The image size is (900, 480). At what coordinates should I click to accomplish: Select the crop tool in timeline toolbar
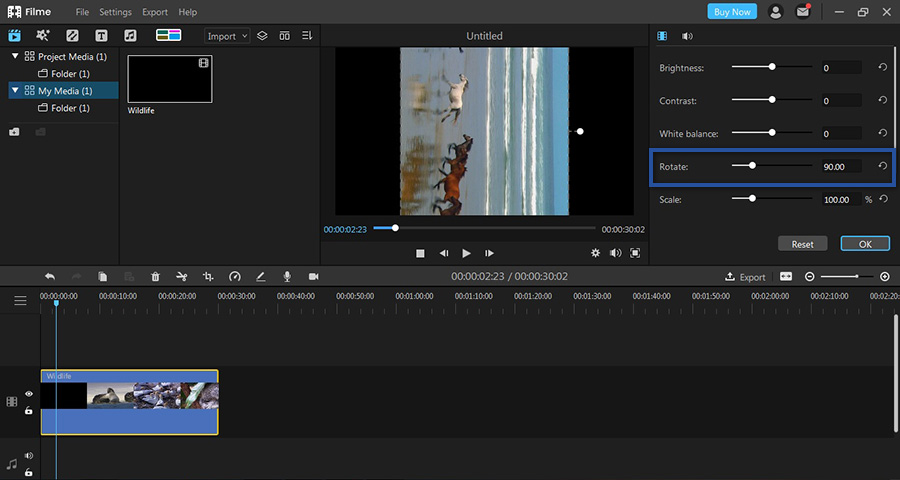click(x=208, y=277)
